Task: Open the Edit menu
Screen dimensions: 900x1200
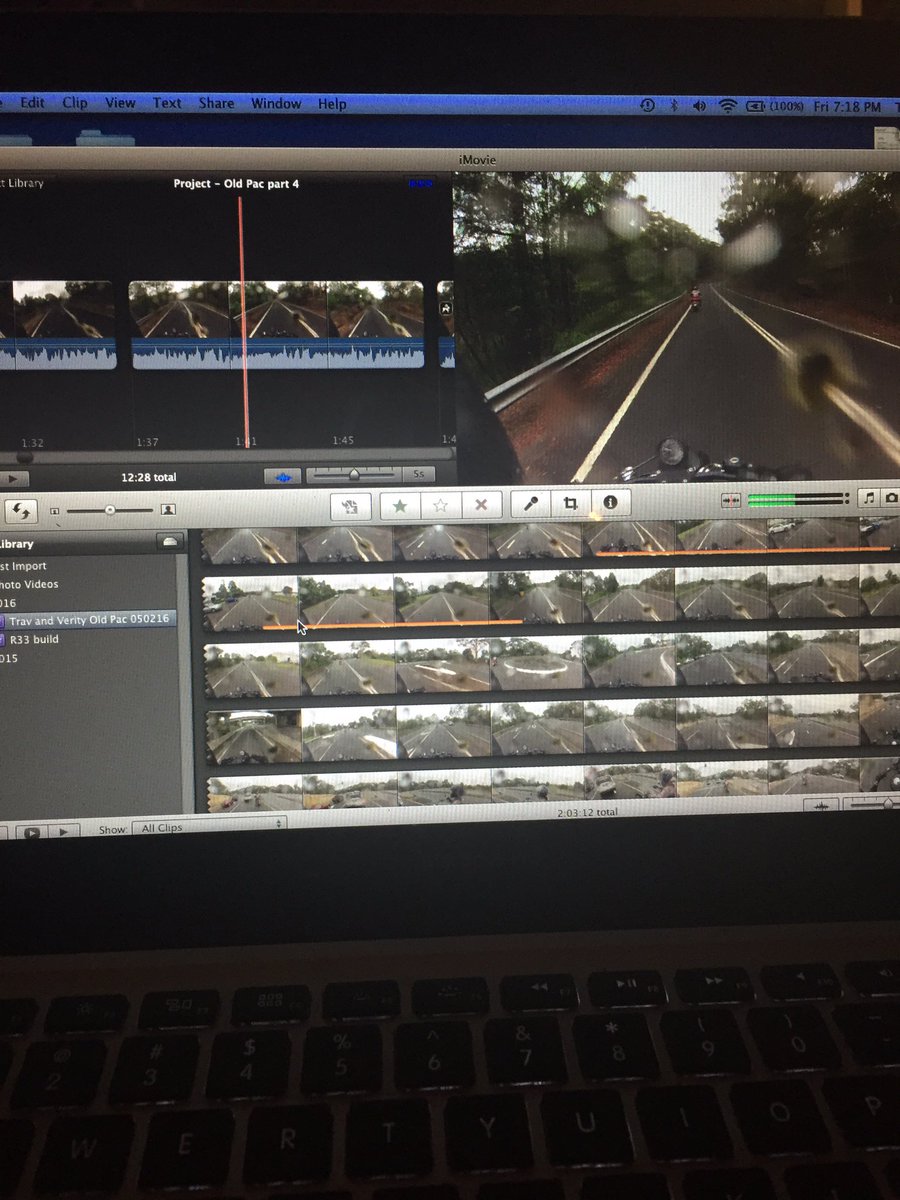Action: (x=33, y=103)
